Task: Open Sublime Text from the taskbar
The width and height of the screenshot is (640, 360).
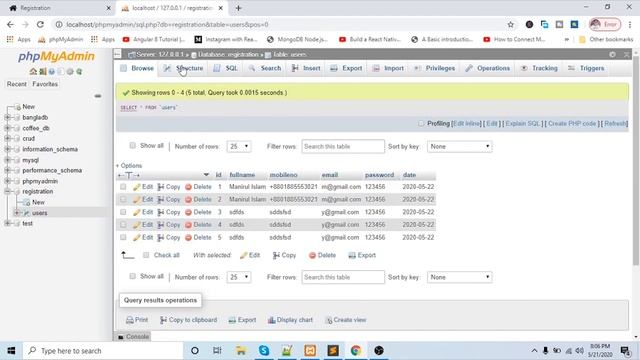Action: (333, 351)
